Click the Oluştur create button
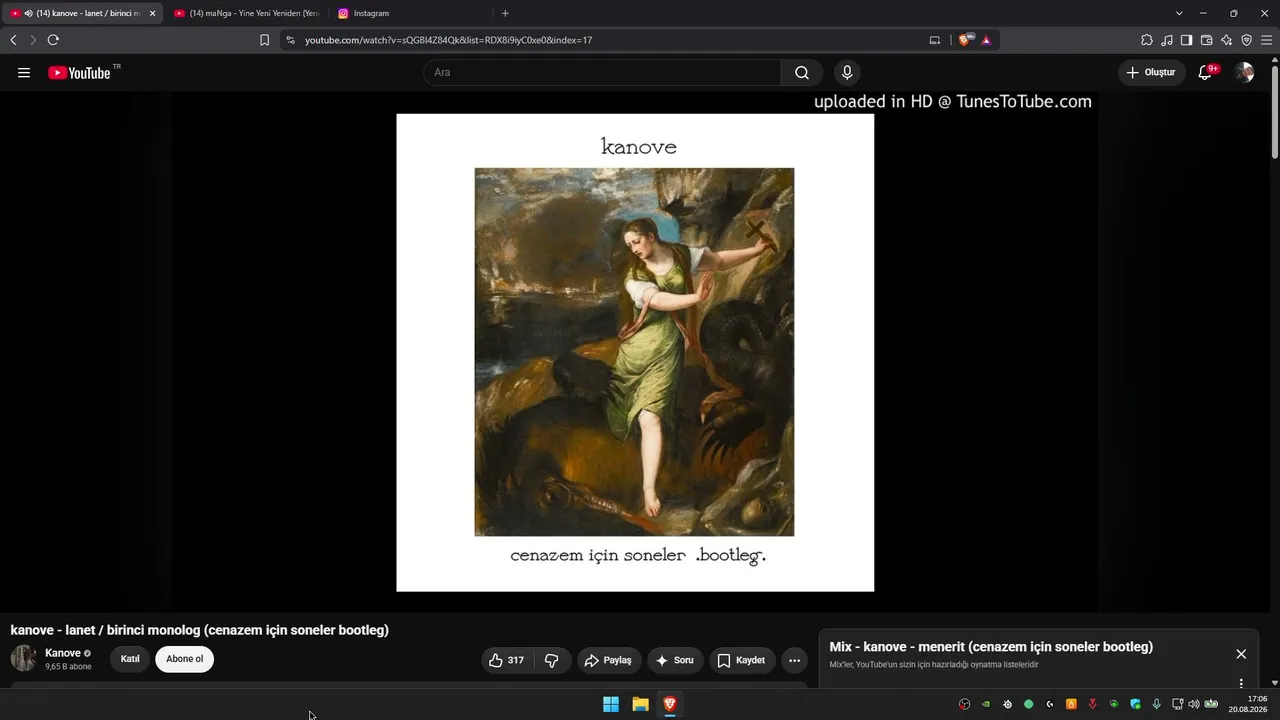Image resolution: width=1280 pixels, height=720 pixels. point(1151,72)
